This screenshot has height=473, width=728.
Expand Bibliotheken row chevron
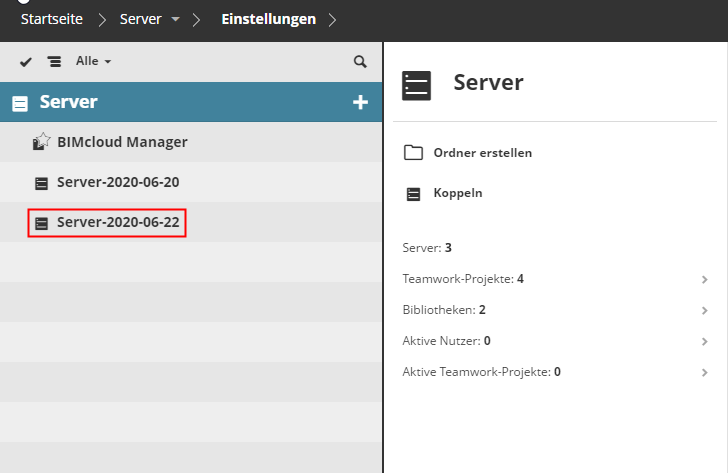704,311
